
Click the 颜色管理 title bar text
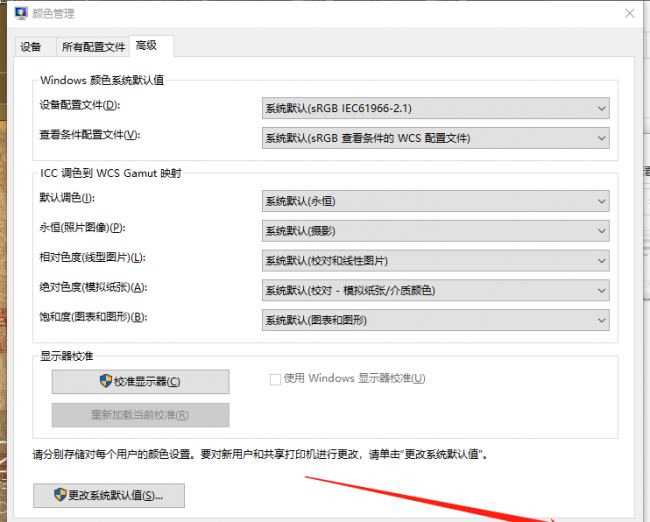[x=53, y=14]
